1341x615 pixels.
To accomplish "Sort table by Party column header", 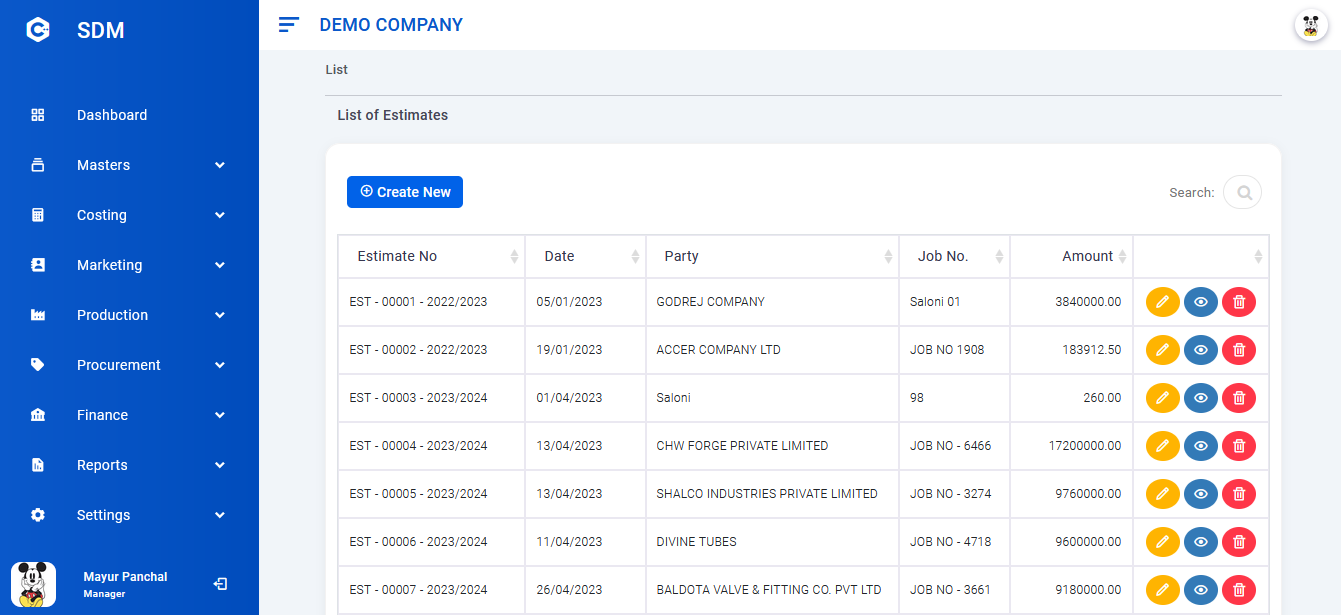I will tap(772, 257).
